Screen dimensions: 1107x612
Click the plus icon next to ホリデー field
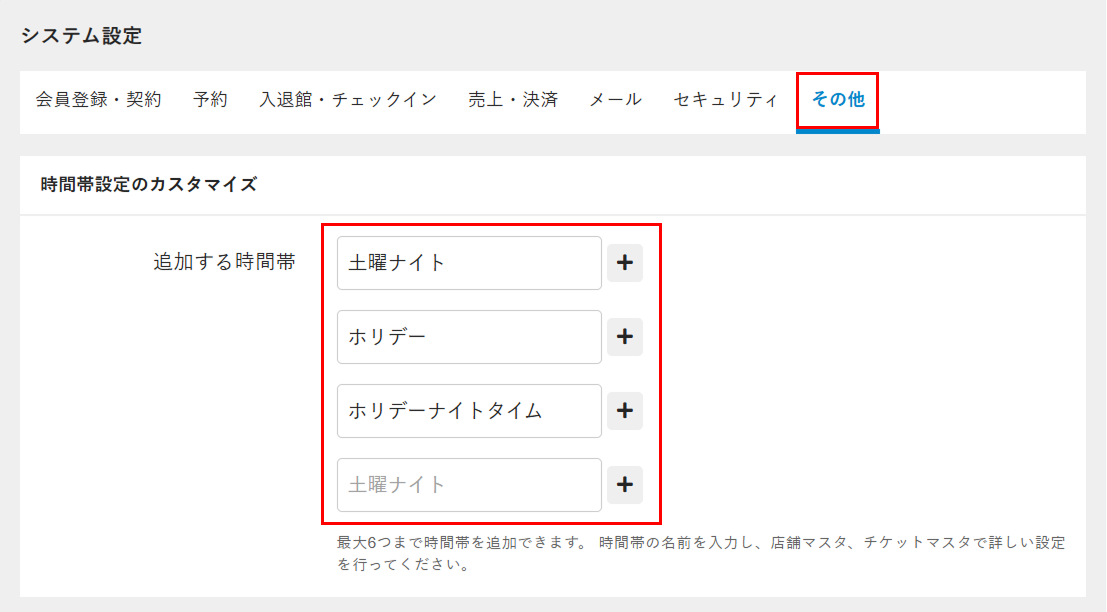(625, 337)
